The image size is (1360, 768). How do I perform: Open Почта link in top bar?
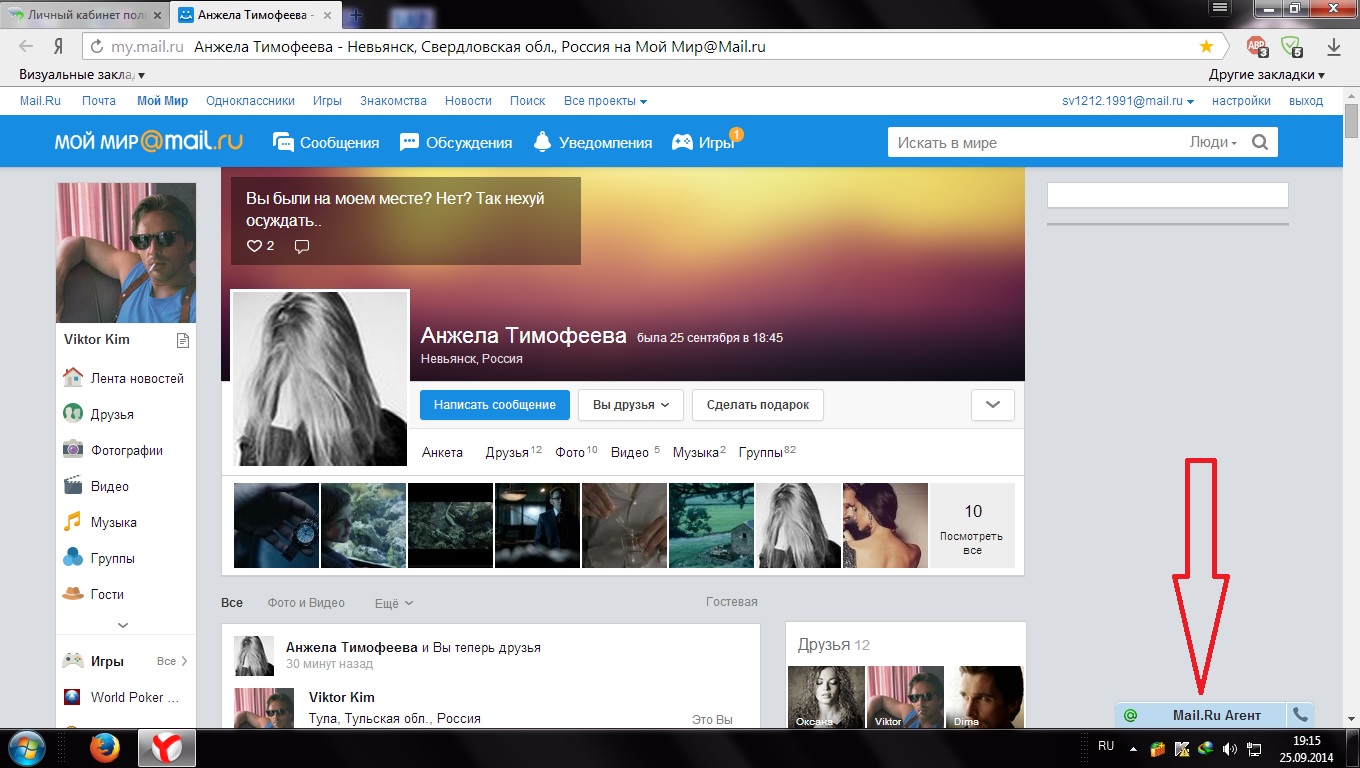tap(99, 101)
